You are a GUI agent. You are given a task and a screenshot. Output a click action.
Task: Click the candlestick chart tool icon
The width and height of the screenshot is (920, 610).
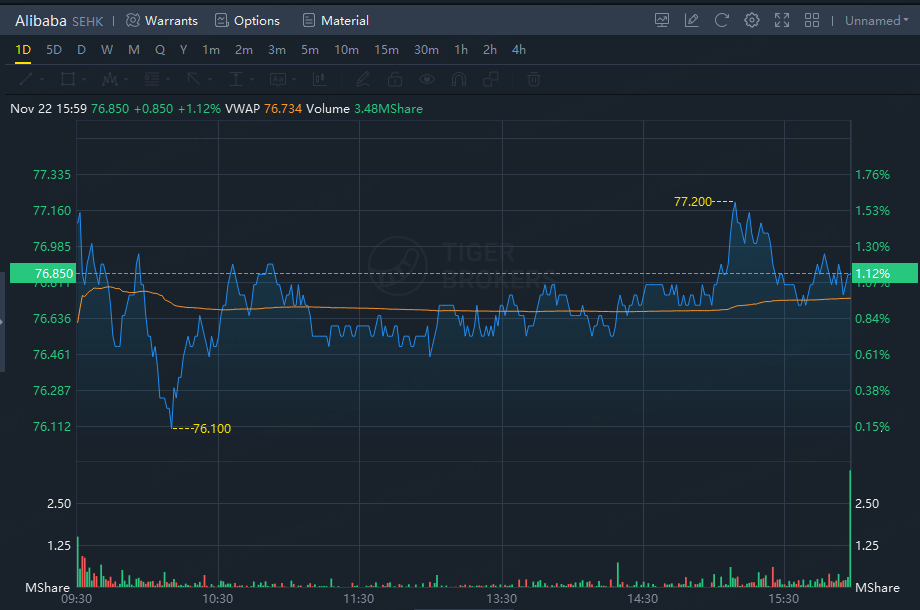[x=320, y=79]
